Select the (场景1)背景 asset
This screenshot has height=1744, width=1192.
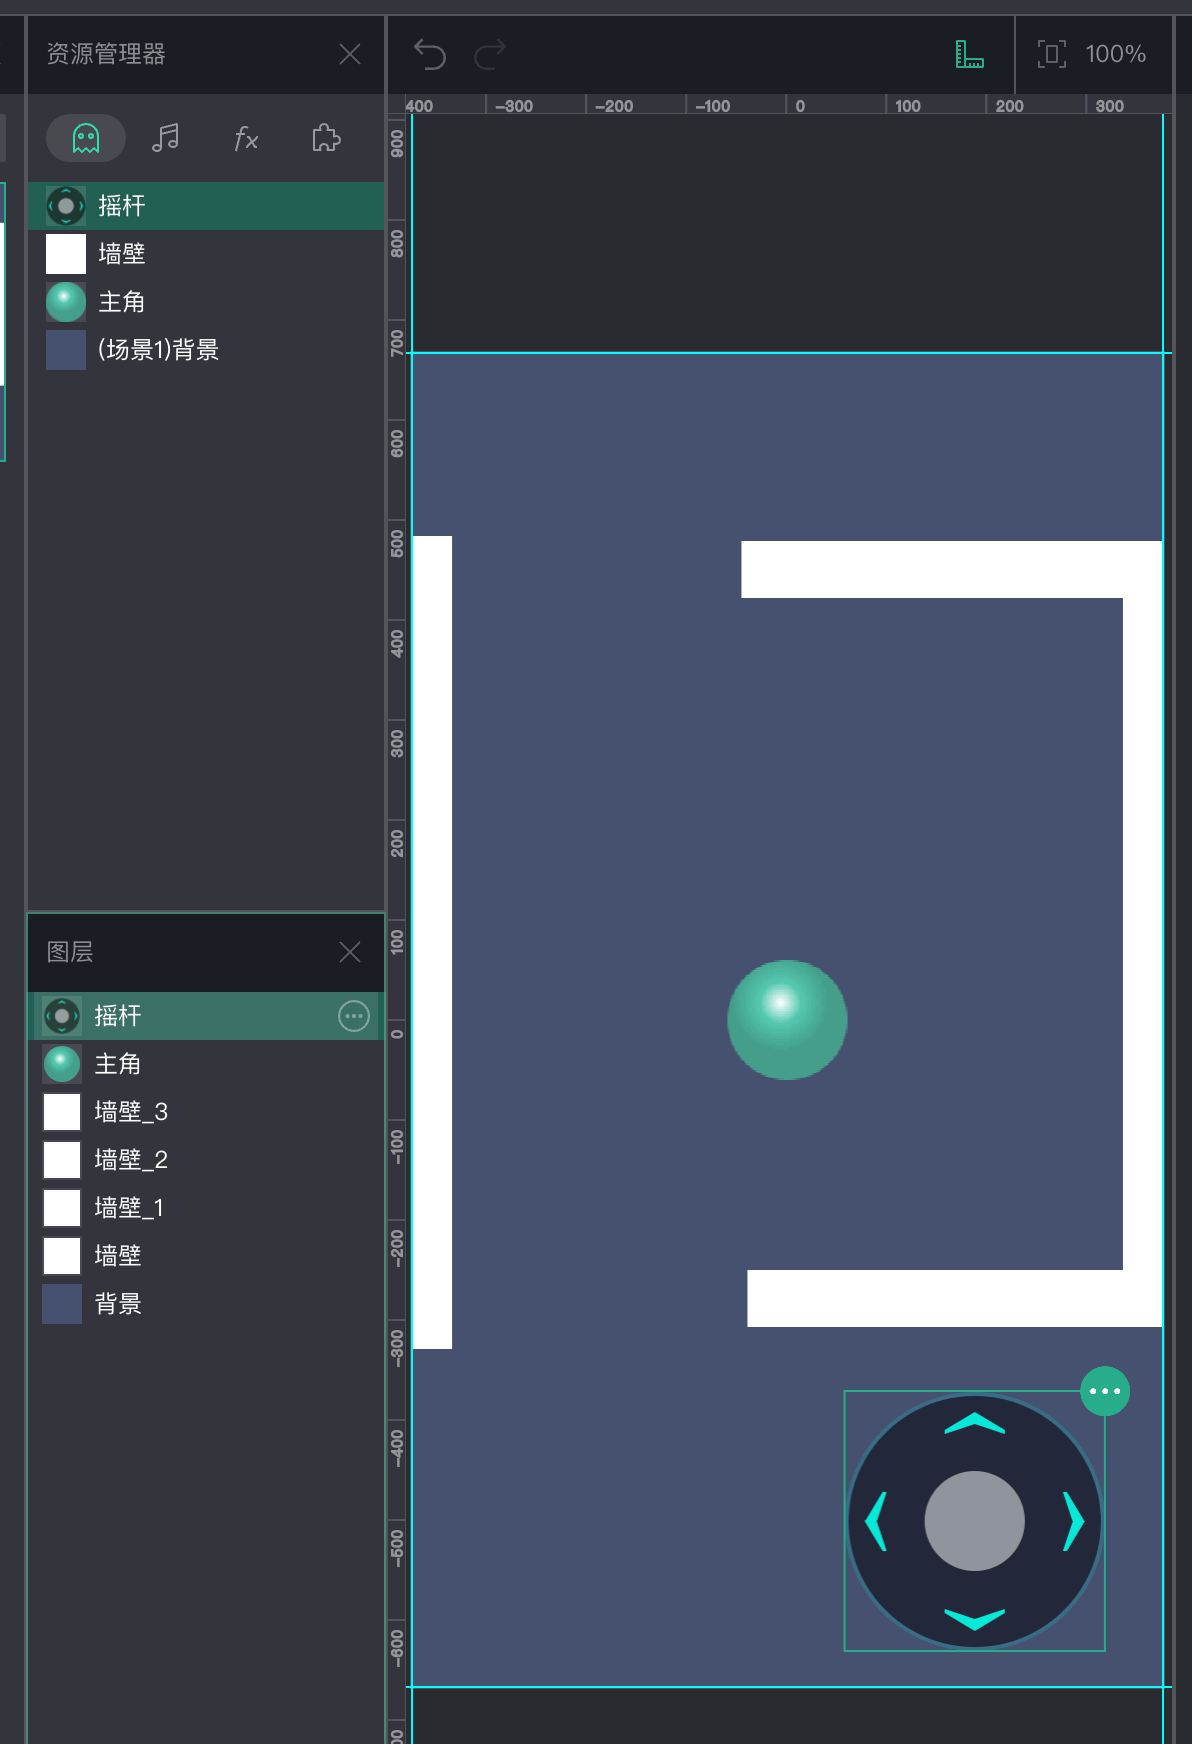tap(158, 350)
